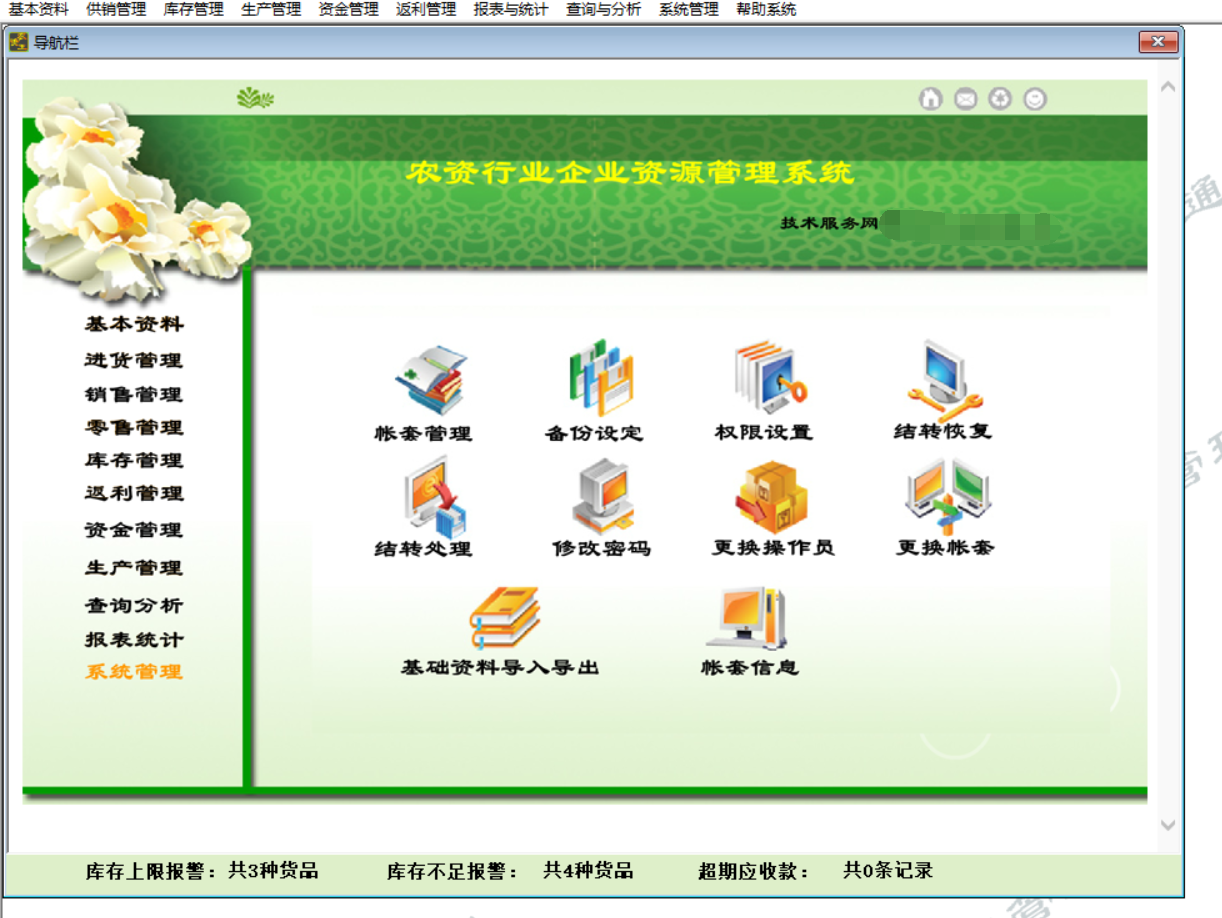Open the 生产管理 menu in menu bar

click(x=271, y=10)
